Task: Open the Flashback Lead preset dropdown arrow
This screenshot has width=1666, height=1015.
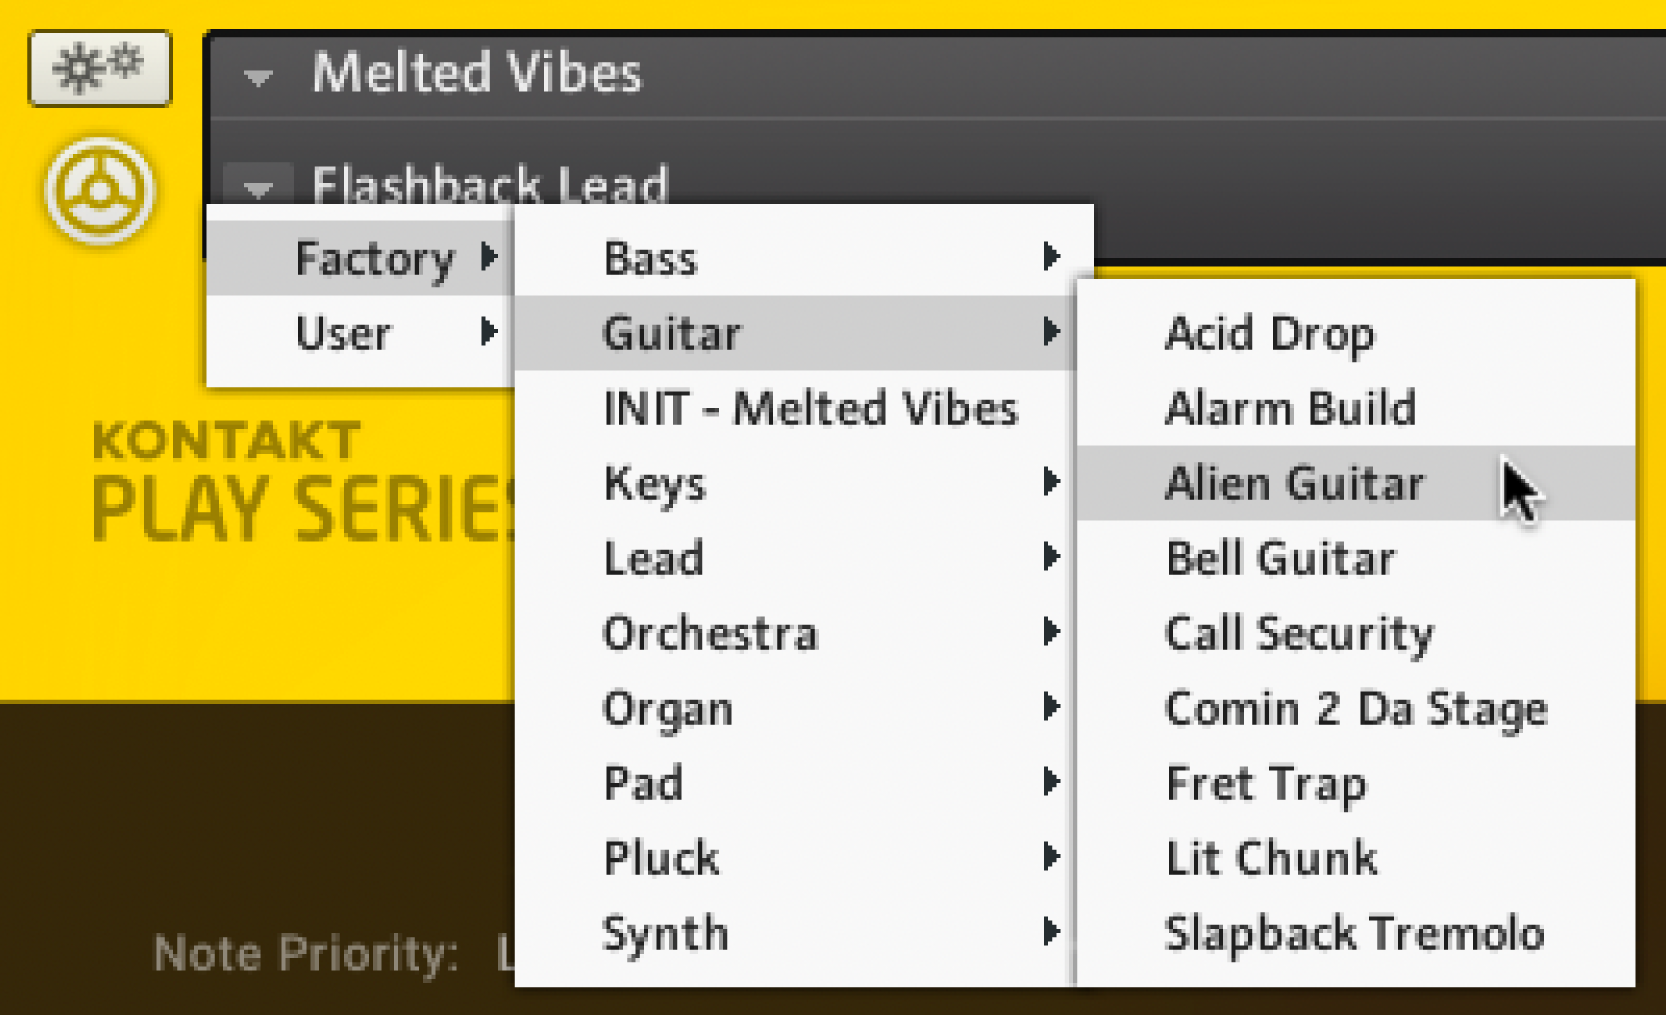Action: [258, 186]
